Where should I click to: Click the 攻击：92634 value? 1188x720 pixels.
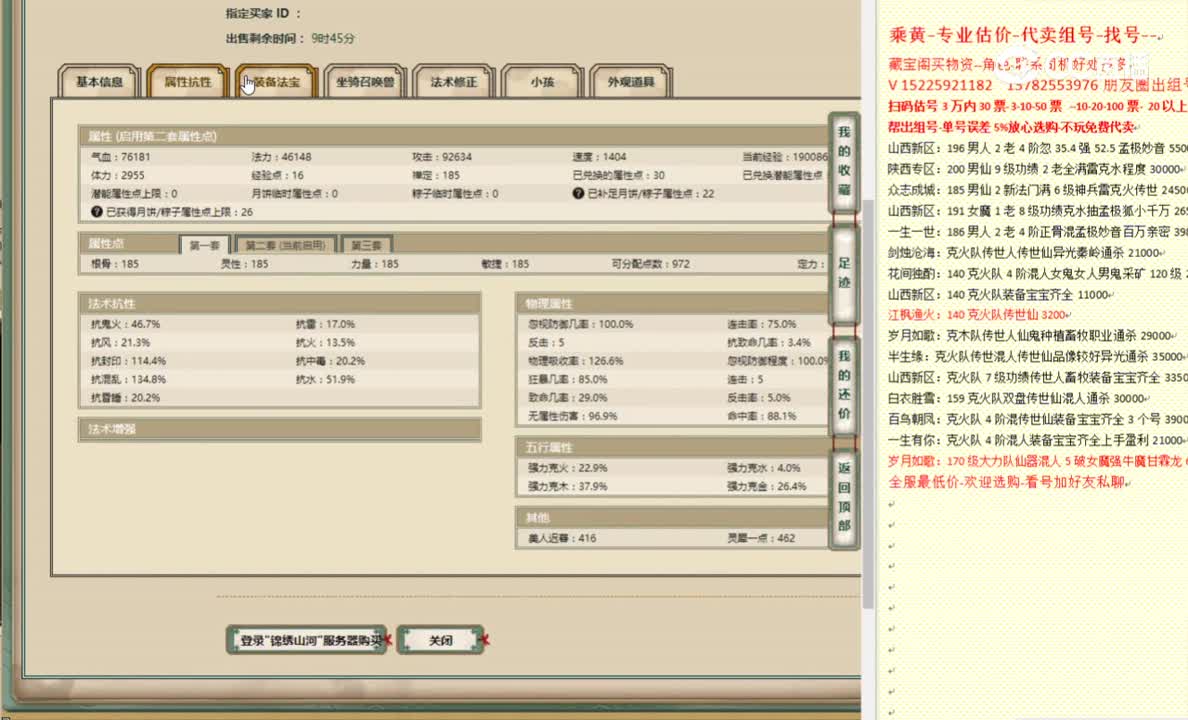442,157
